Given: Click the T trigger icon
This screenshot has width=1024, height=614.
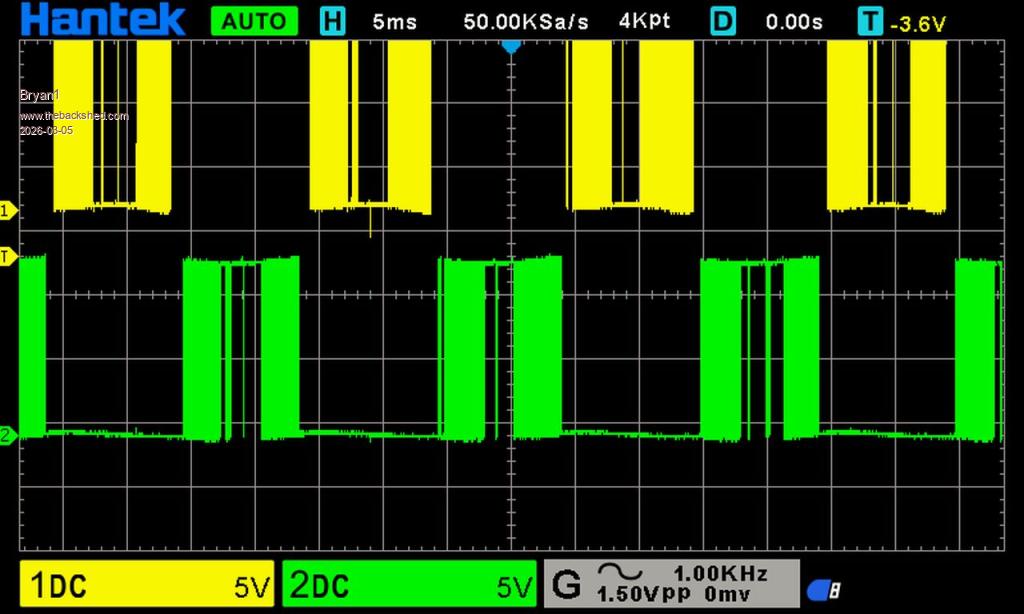Looking at the screenshot, I should pyautogui.click(x=870, y=21).
